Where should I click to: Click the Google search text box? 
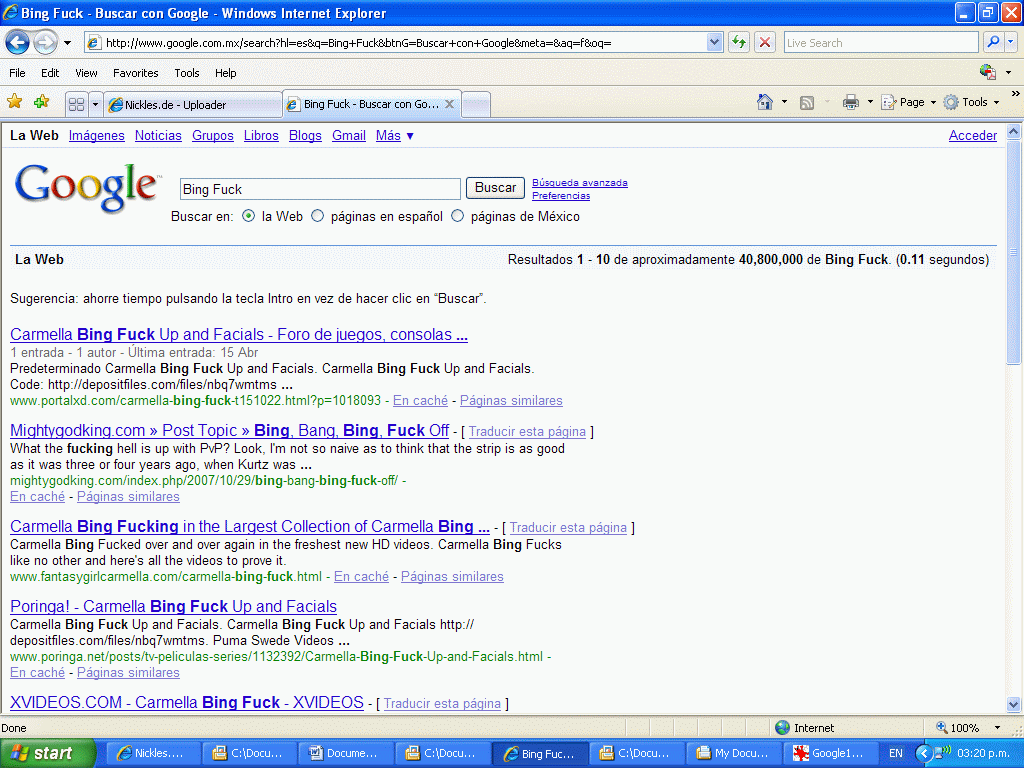click(320, 189)
